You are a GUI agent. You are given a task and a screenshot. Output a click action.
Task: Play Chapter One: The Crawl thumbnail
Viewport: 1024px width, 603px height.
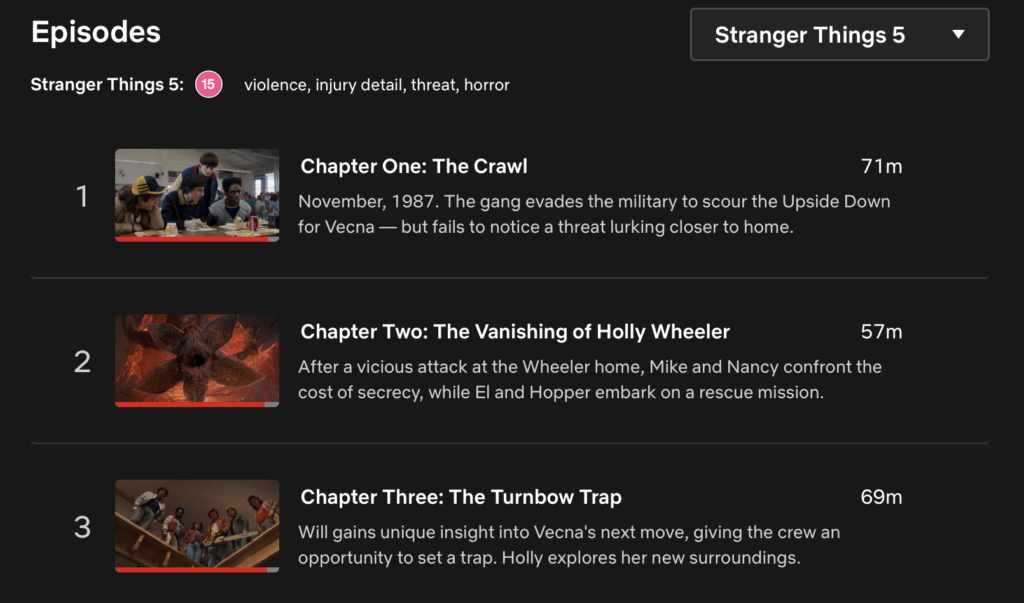pyautogui.click(x=197, y=193)
